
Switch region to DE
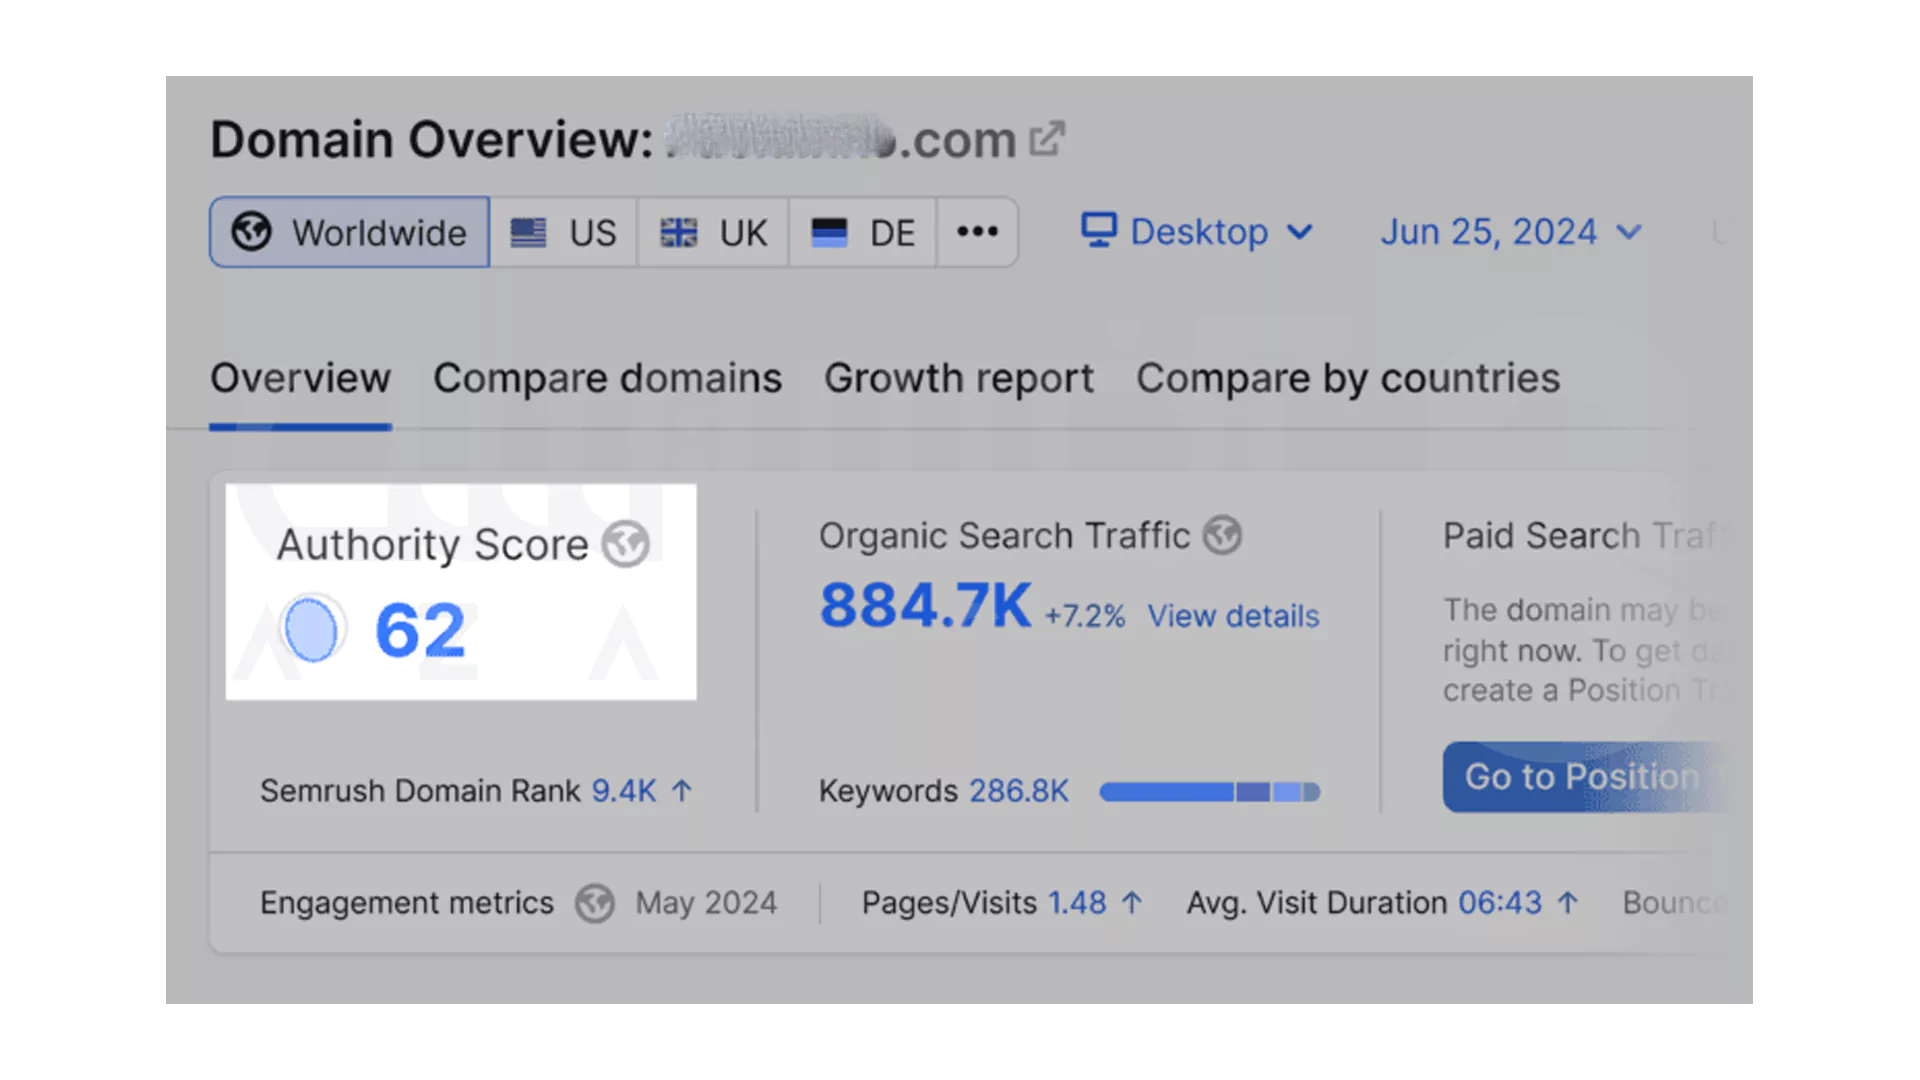(x=862, y=232)
